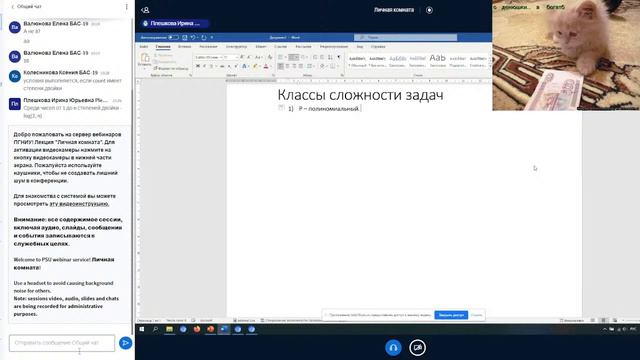
Task: Click the blue button in sharing notification
Action: coord(451,315)
